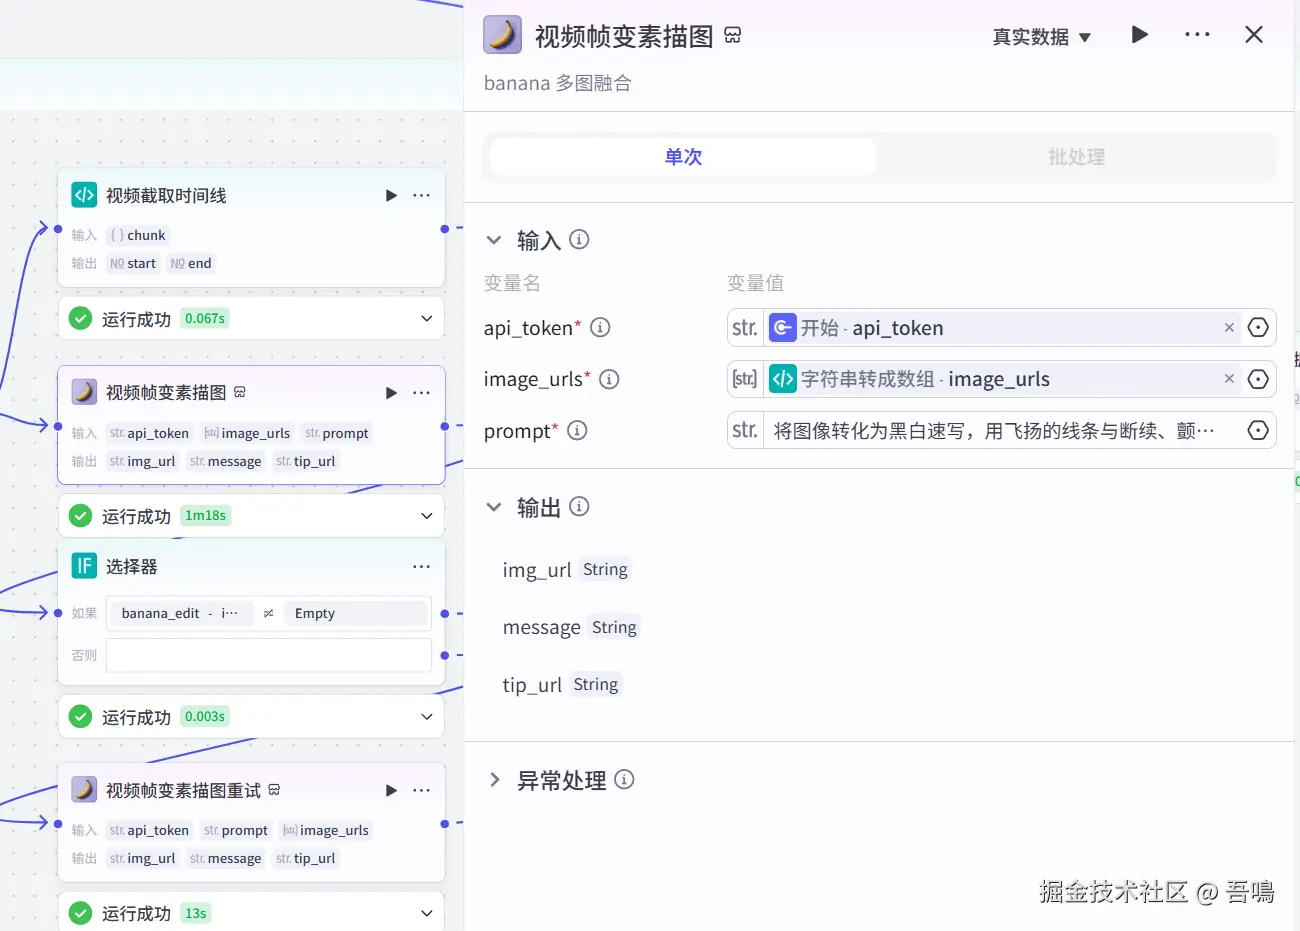Screen dimensions: 1300x931
Task: Click the banana icon of 视频帧变素描图 node
Action: coord(84,392)
